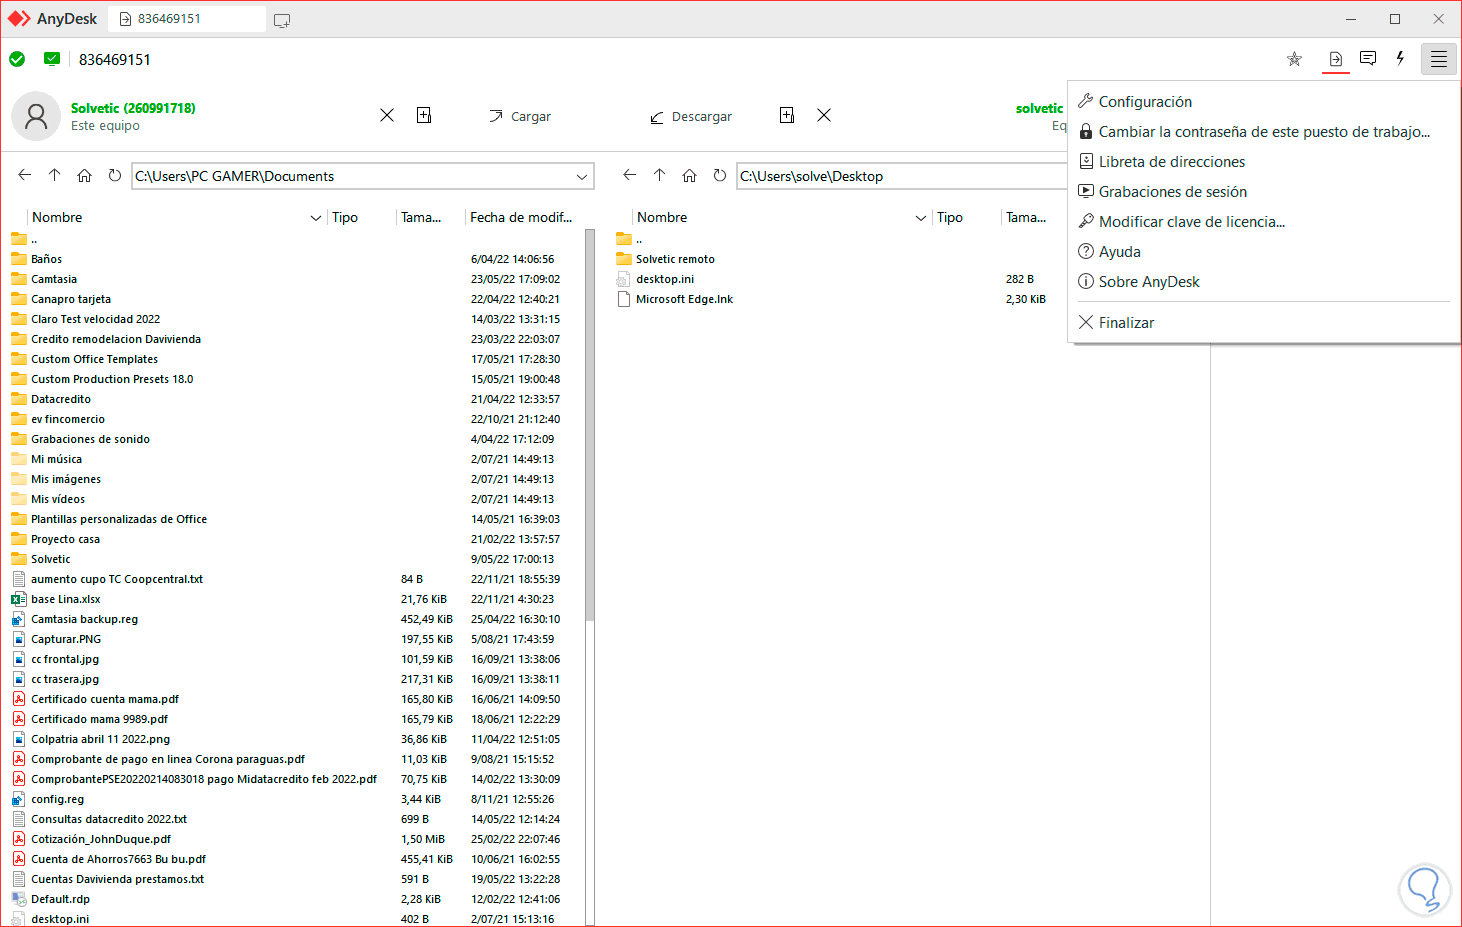Click the AnyDesk logo in the title bar
Screen dimensions: 1462x927
(x=19, y=19)
